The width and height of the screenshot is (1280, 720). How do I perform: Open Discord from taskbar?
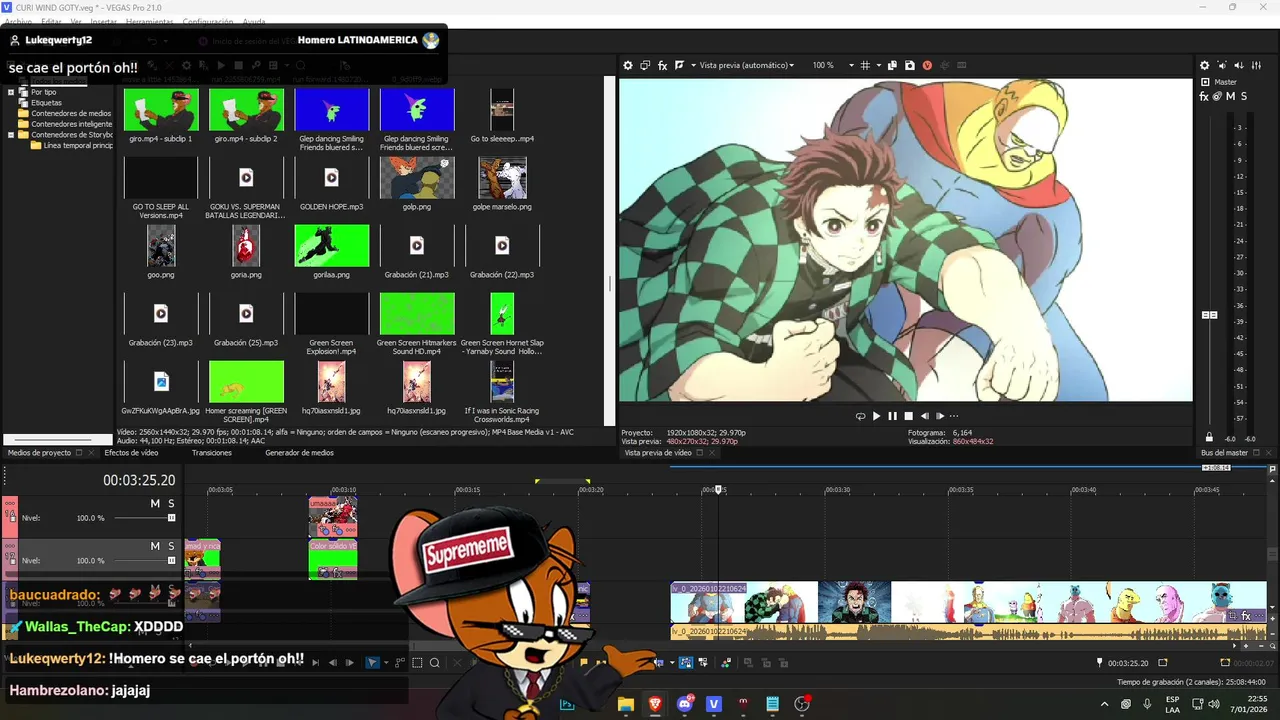point(685,704)
